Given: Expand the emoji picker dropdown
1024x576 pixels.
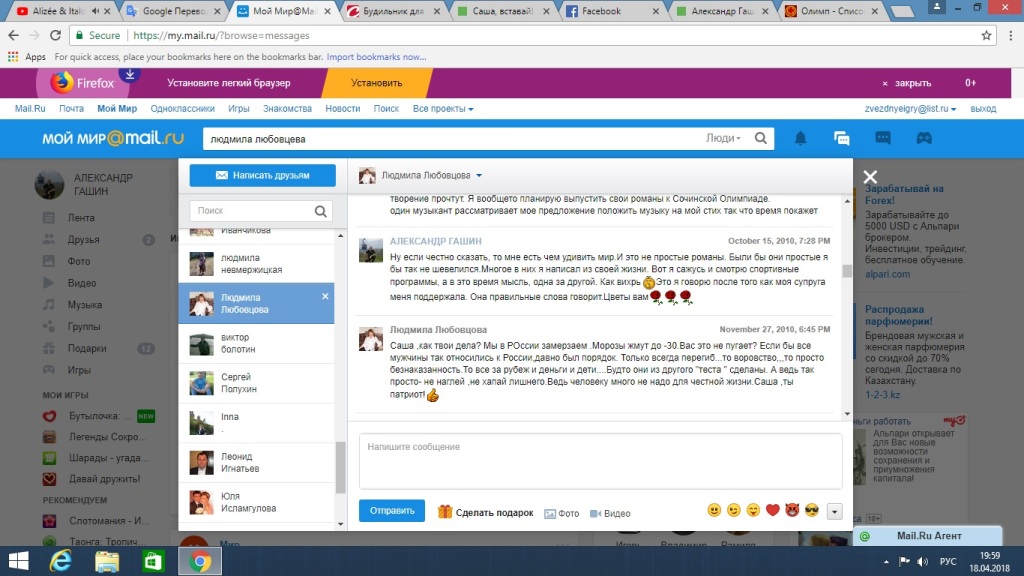Looking at the screenshot, I should (835, 511).
